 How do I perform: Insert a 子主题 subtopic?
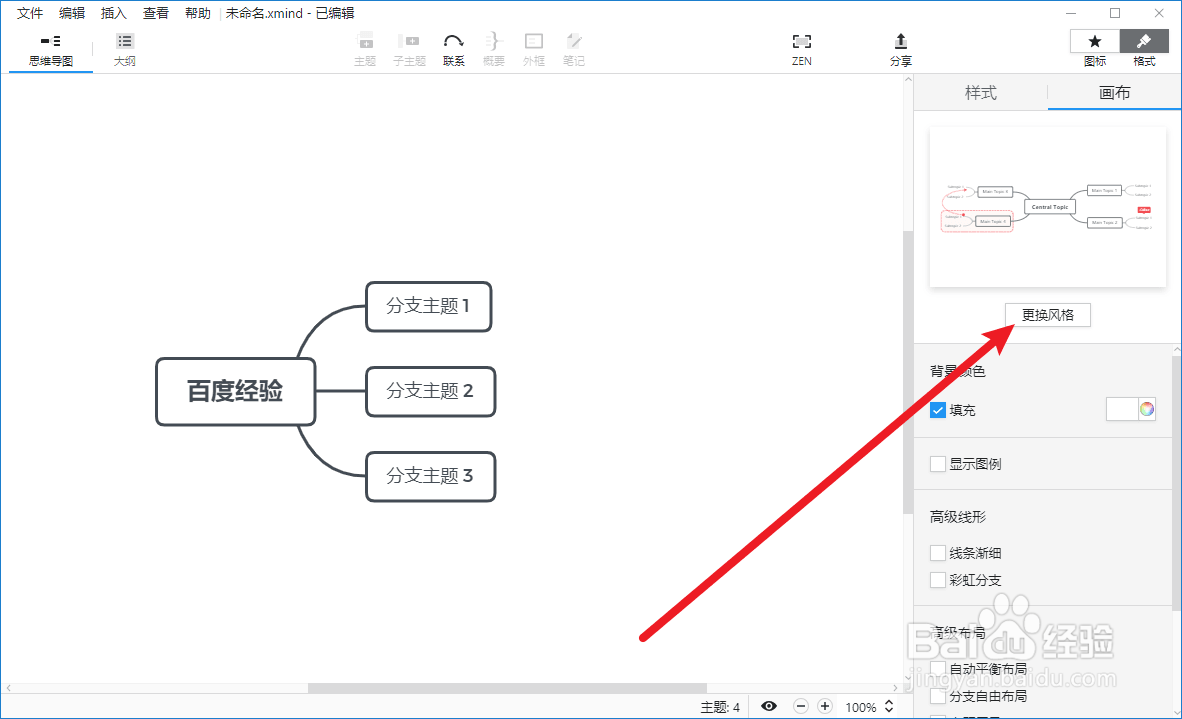pyautogui.click(x=409, y=50)
